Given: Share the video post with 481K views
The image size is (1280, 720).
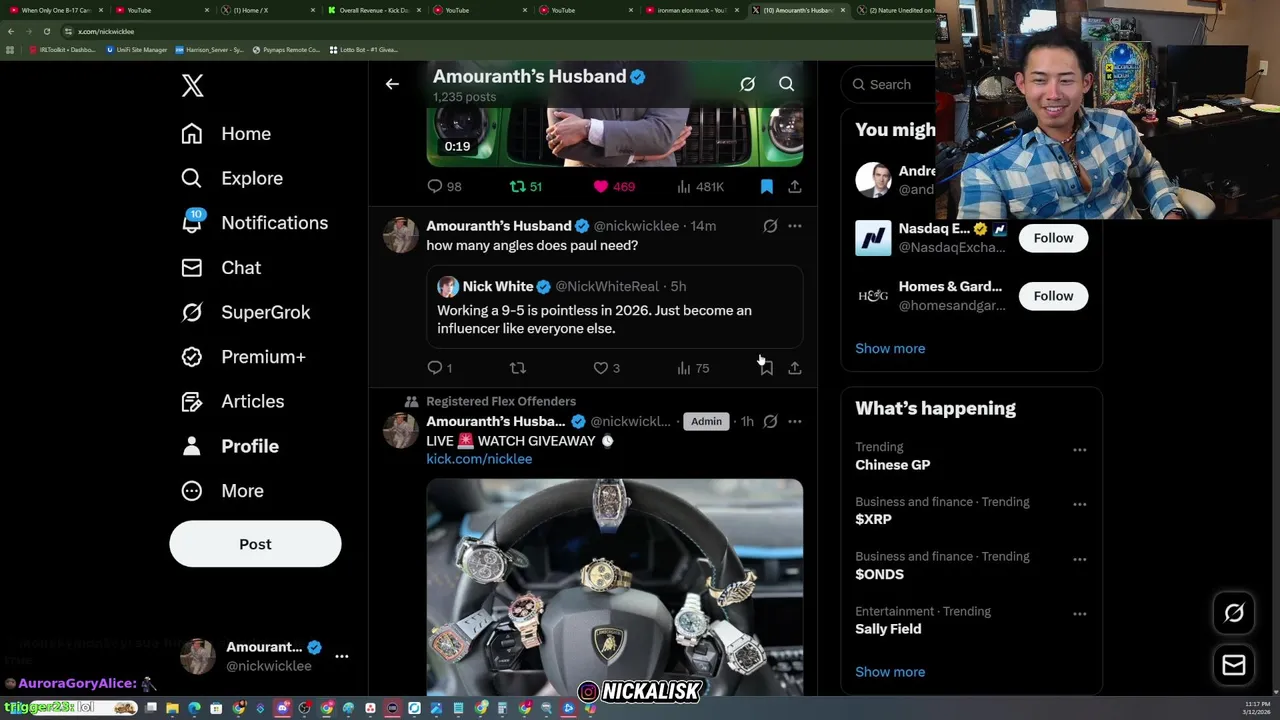Looking at the screenshot, I should click(x=795, y=186).
